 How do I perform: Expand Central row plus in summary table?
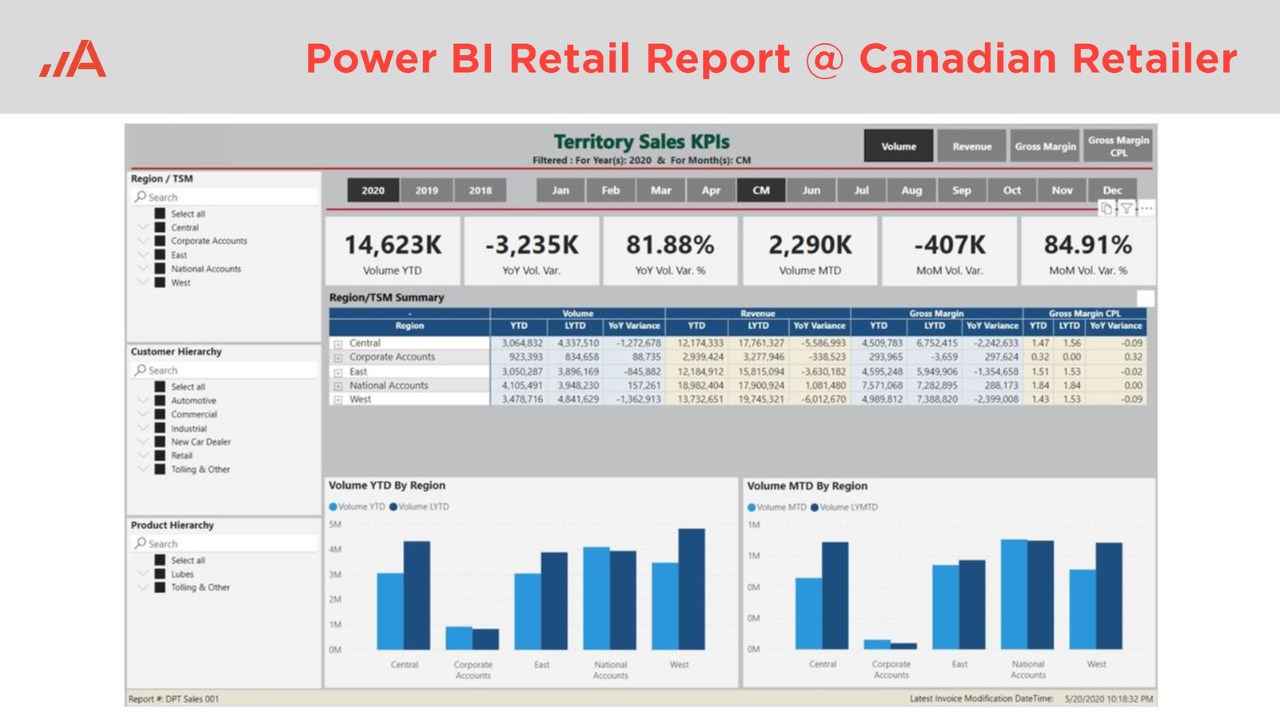[x=338, y=344]
